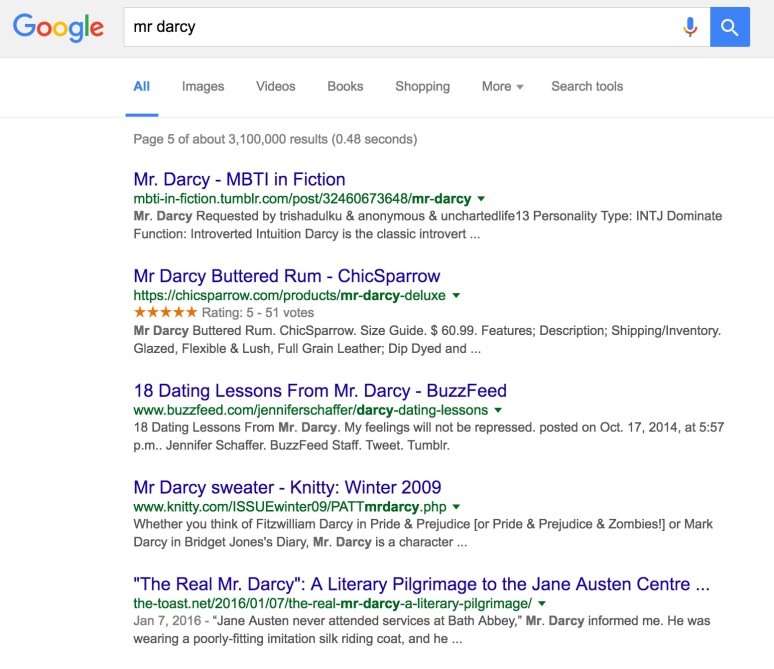
Task: Activate voice search microphone icon
Action: click(690, 27)
